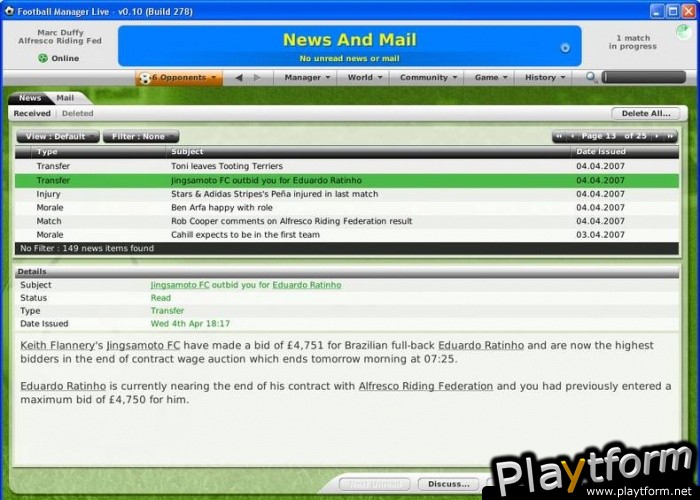Image resolution: width=700 pixels, height=500 pixels.
Task: Open the Community menu
Action: coord(428,78)
